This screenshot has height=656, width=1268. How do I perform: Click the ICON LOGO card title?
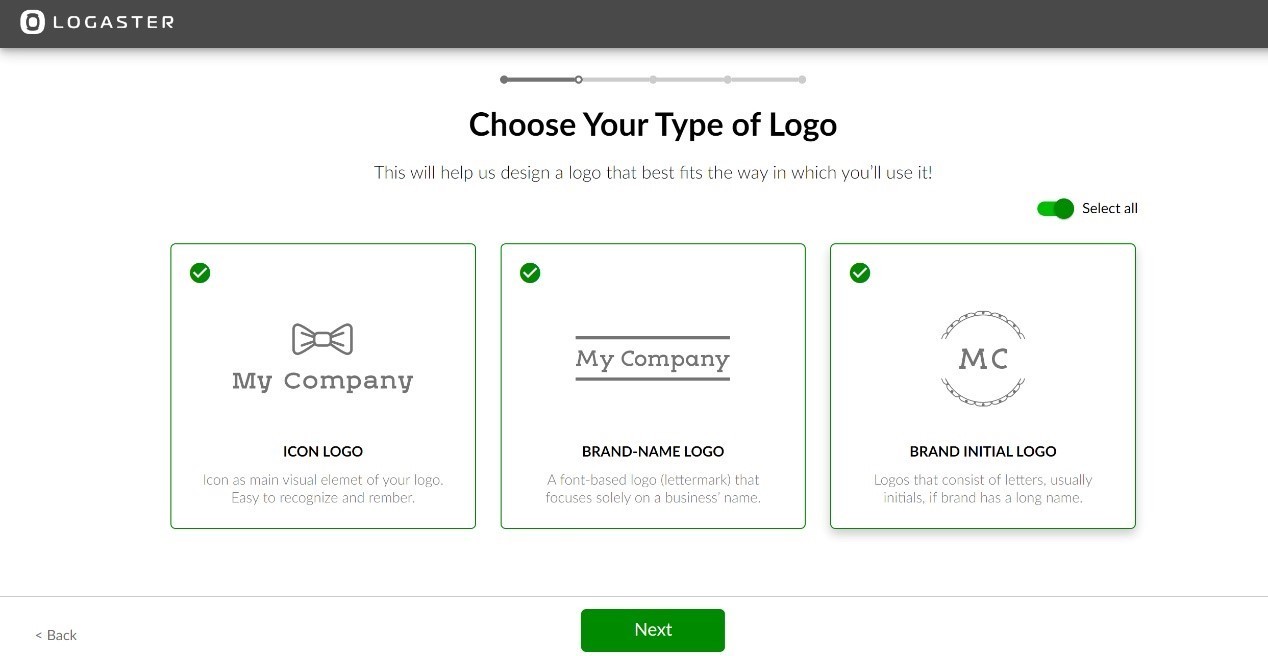tap(323, 451)
